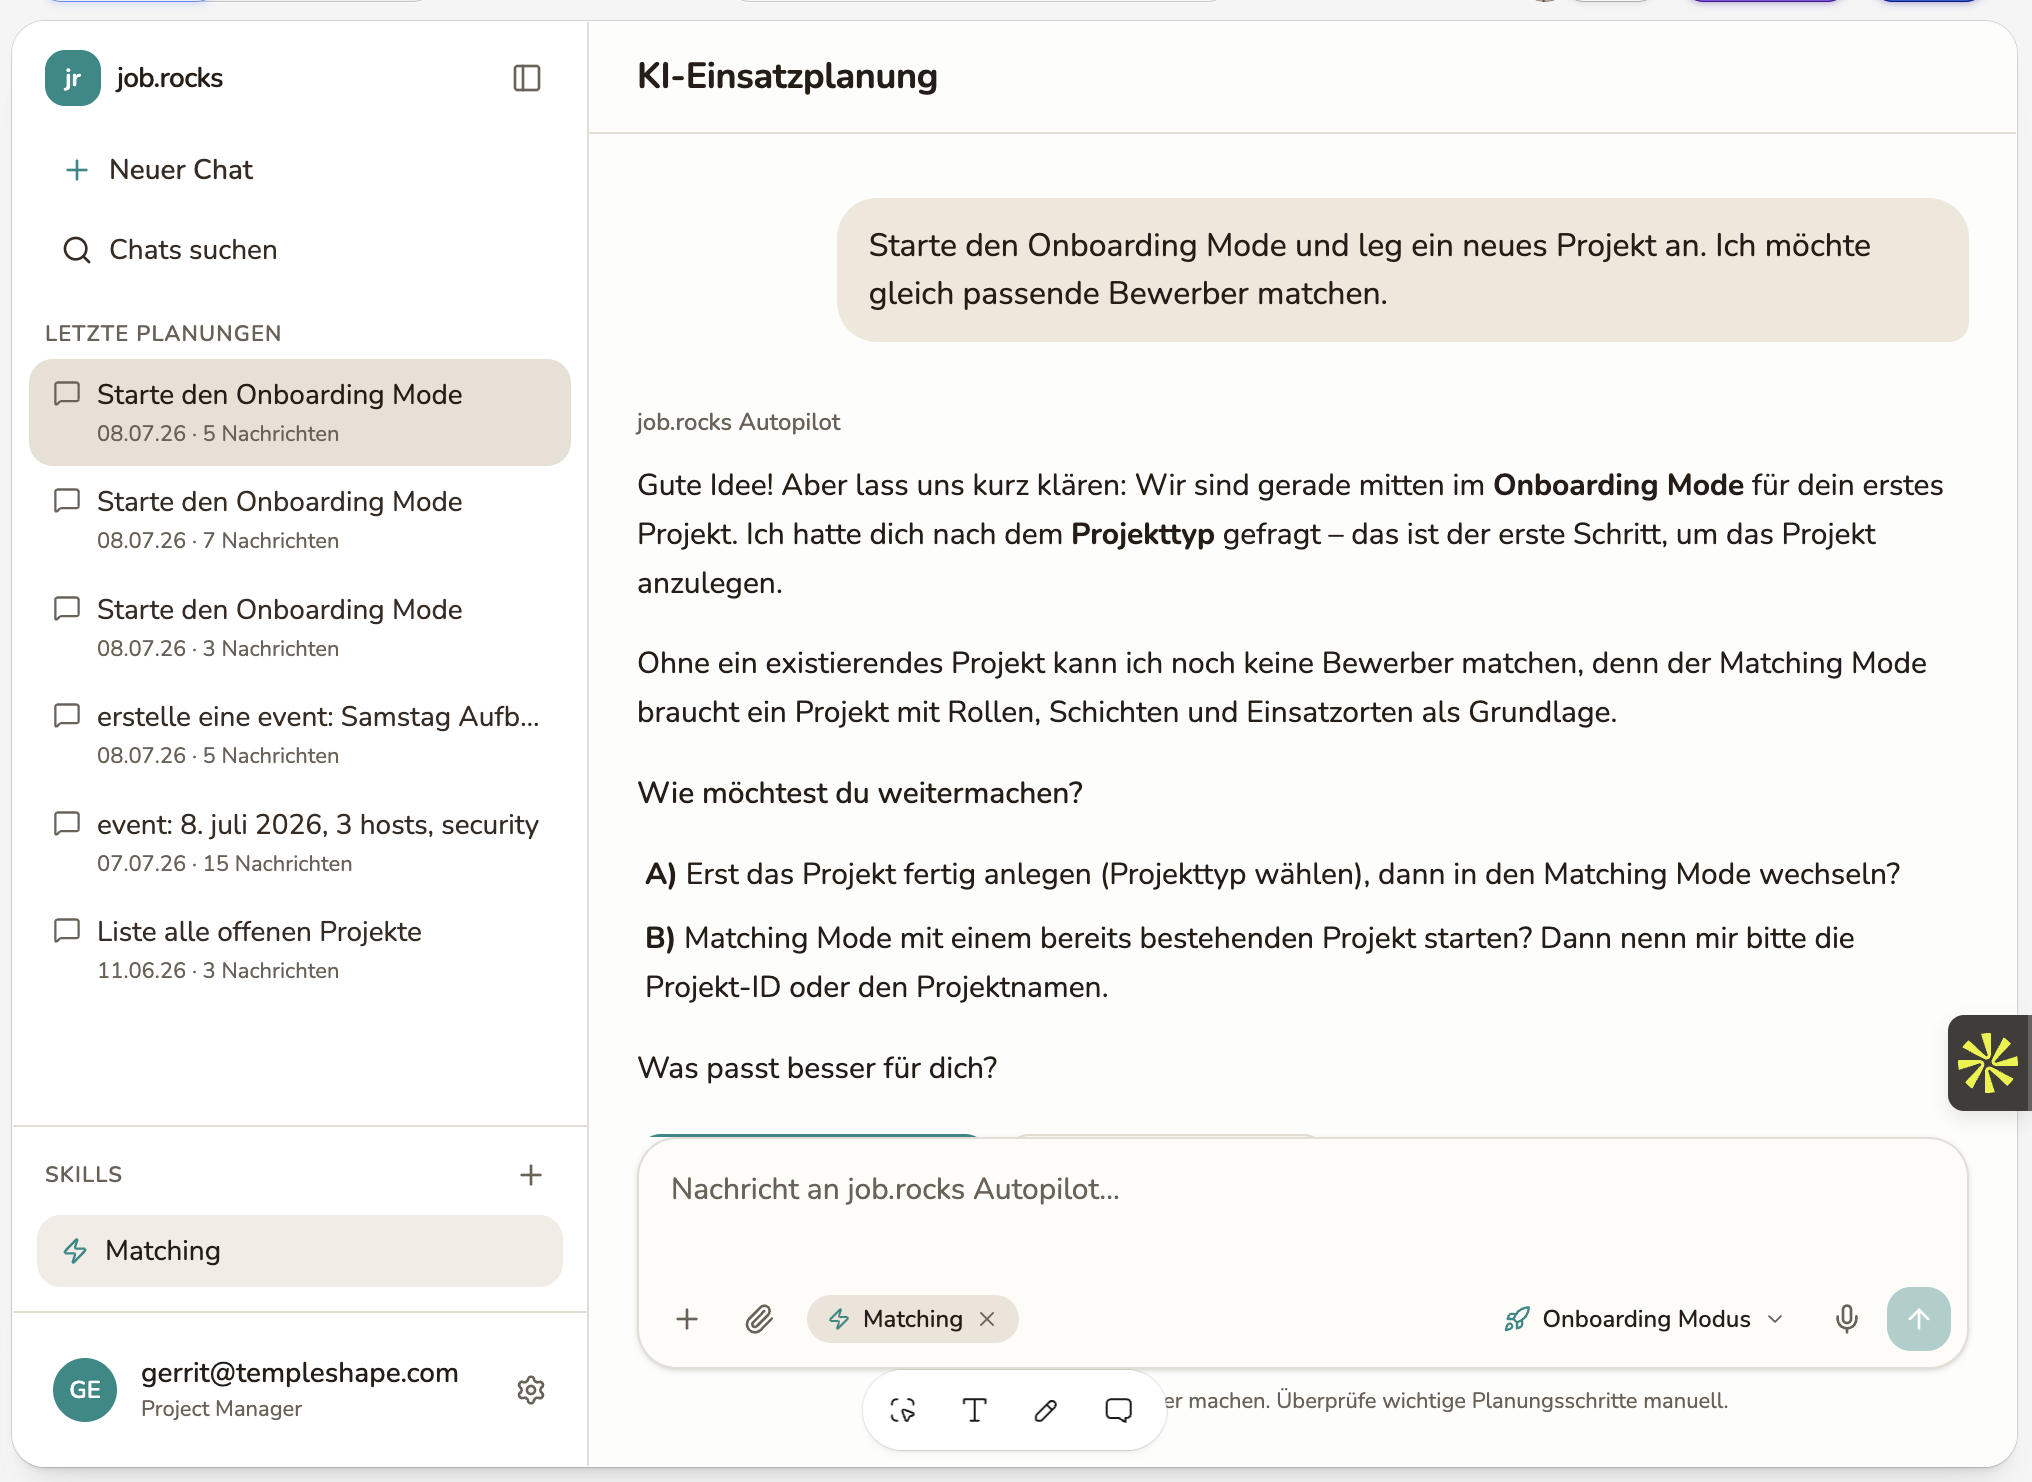
Task: Start voice input with microphone icon
Action: coord(1847,1319)
